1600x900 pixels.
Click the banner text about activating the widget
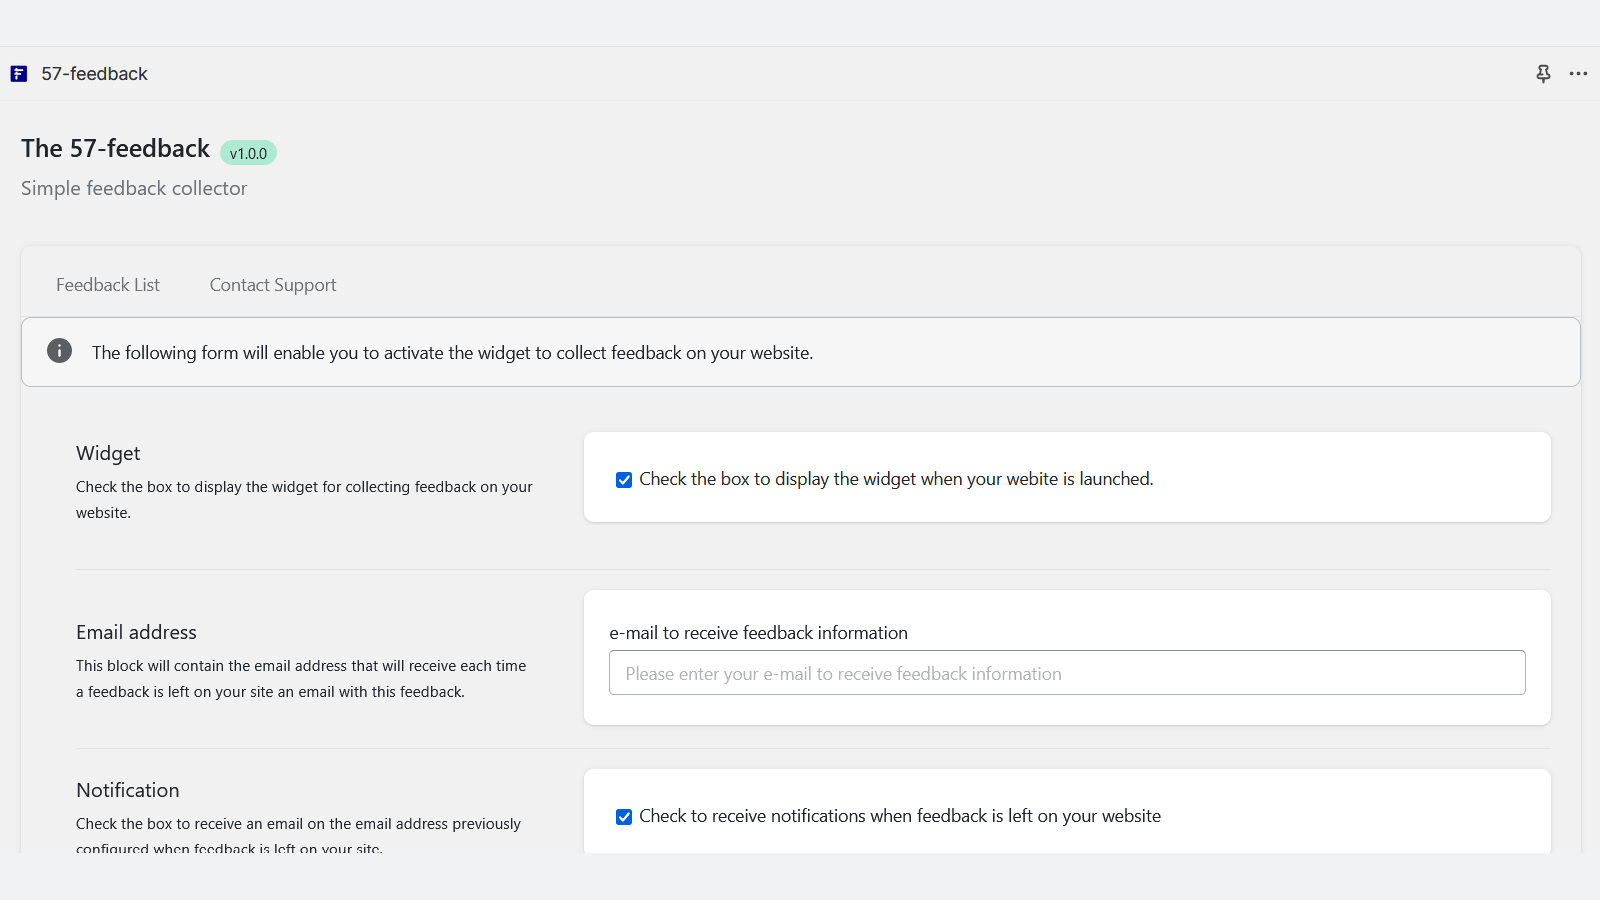coord(452,353)
